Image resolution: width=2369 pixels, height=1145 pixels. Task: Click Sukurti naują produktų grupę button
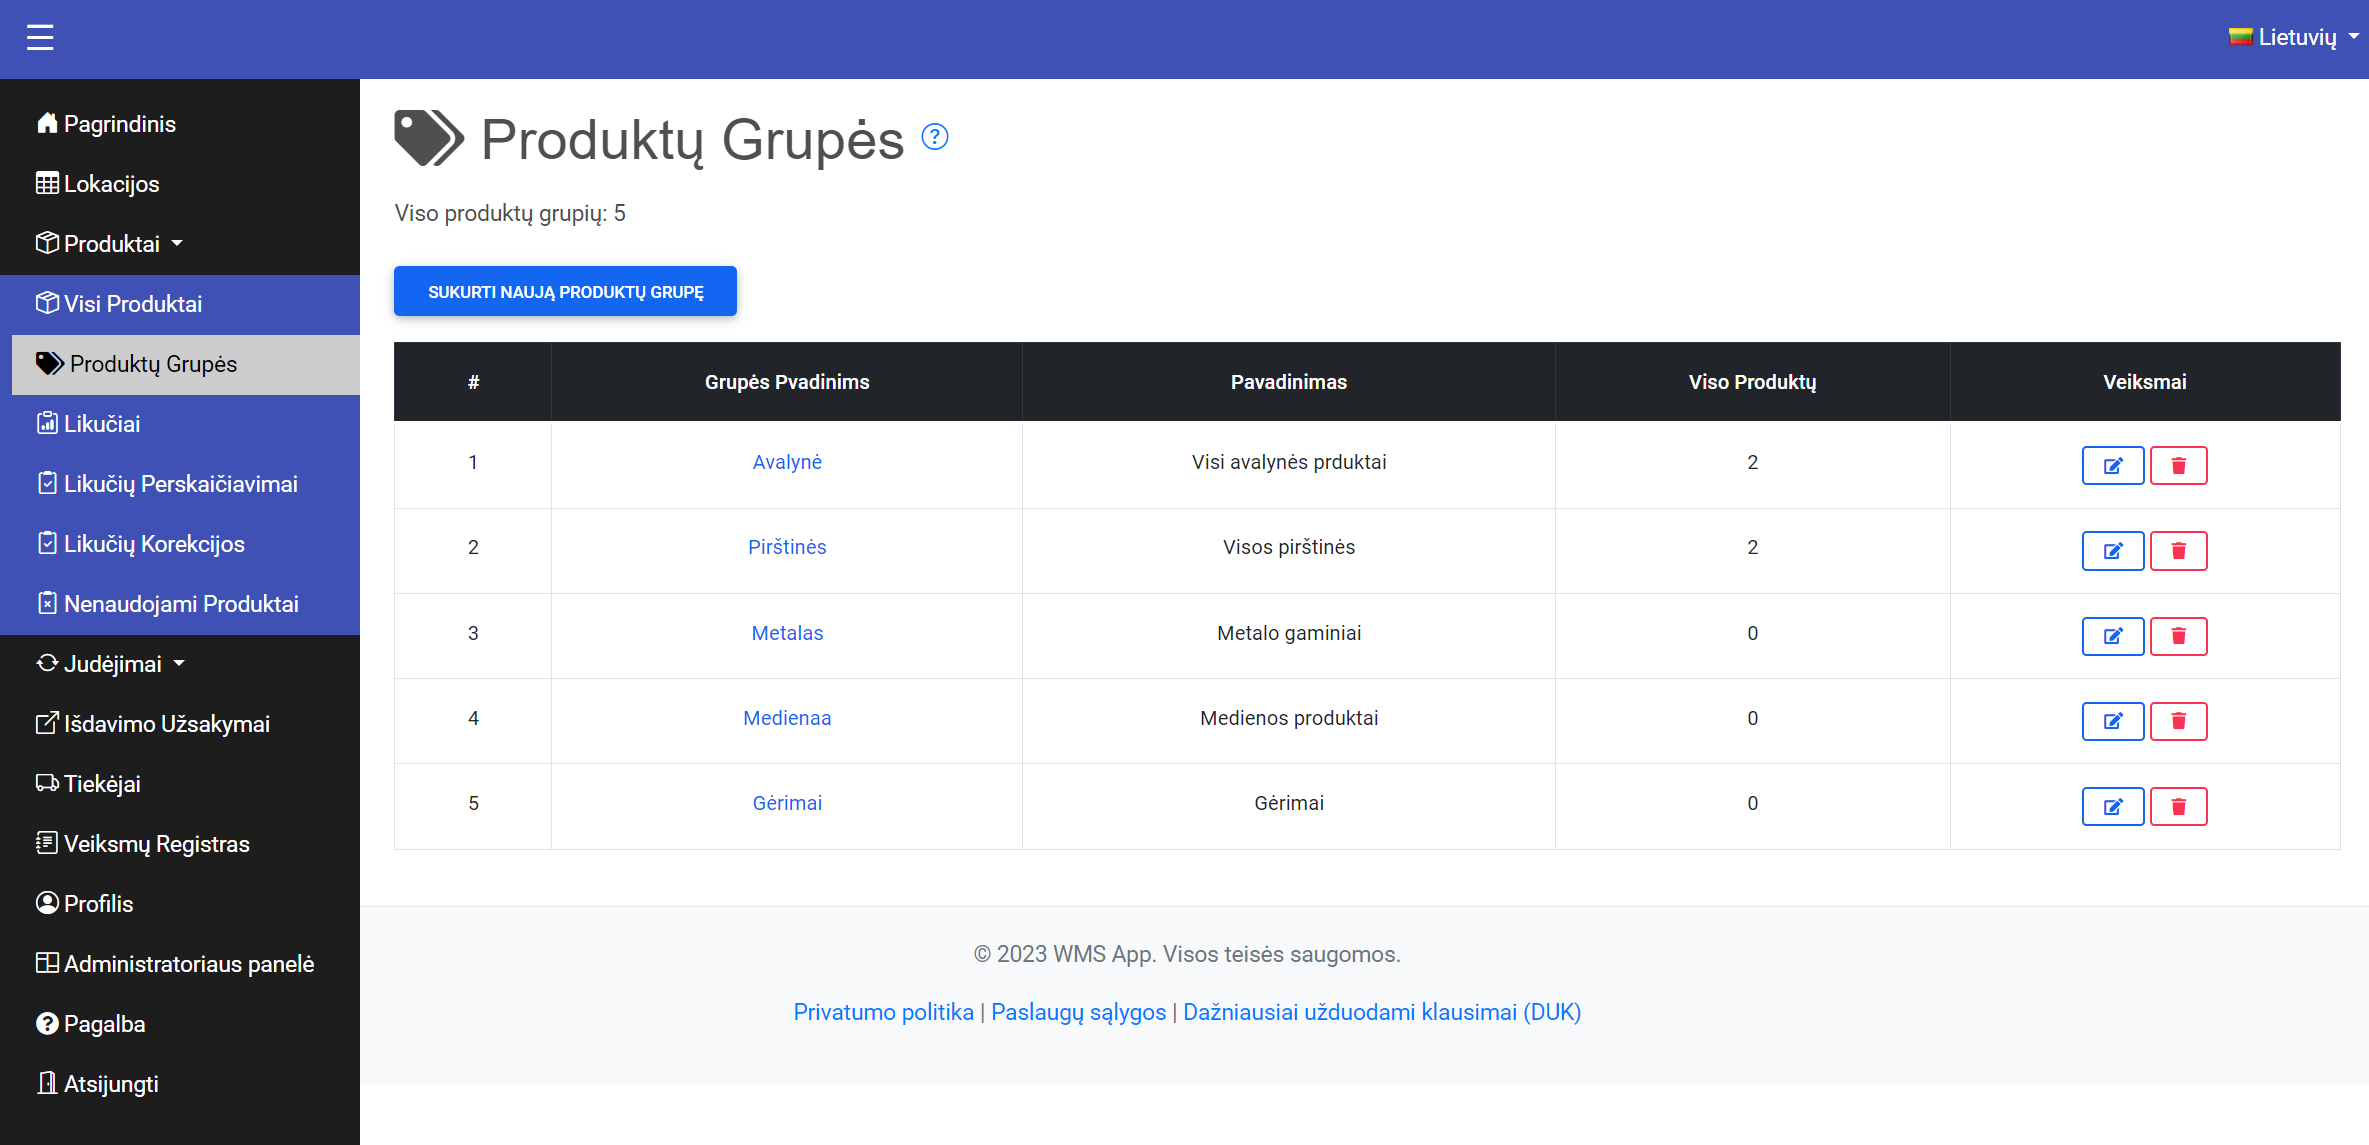pos(565,292)
